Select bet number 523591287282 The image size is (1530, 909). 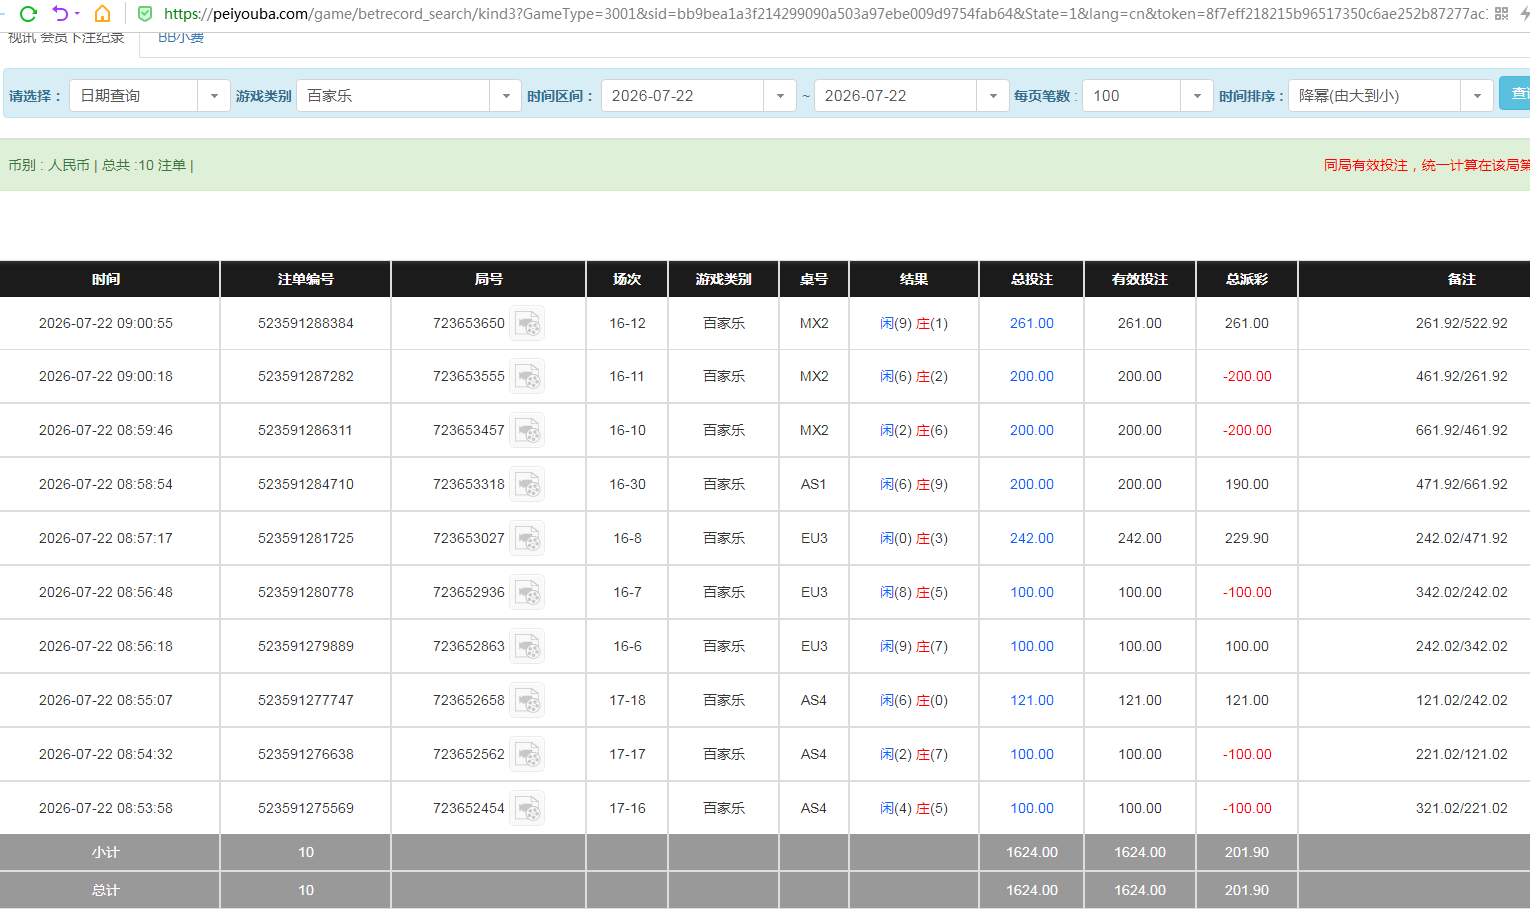coord(306,377)
